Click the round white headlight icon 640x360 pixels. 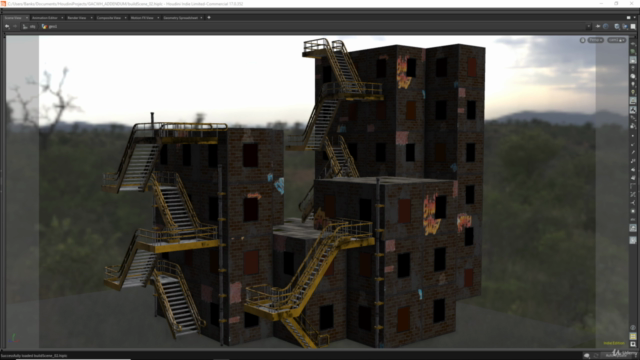click(x=633, y=76)
